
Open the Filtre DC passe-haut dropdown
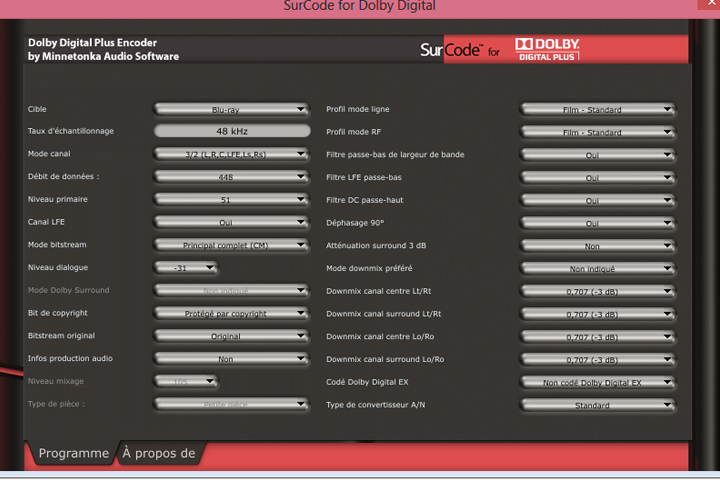(598, 200)
